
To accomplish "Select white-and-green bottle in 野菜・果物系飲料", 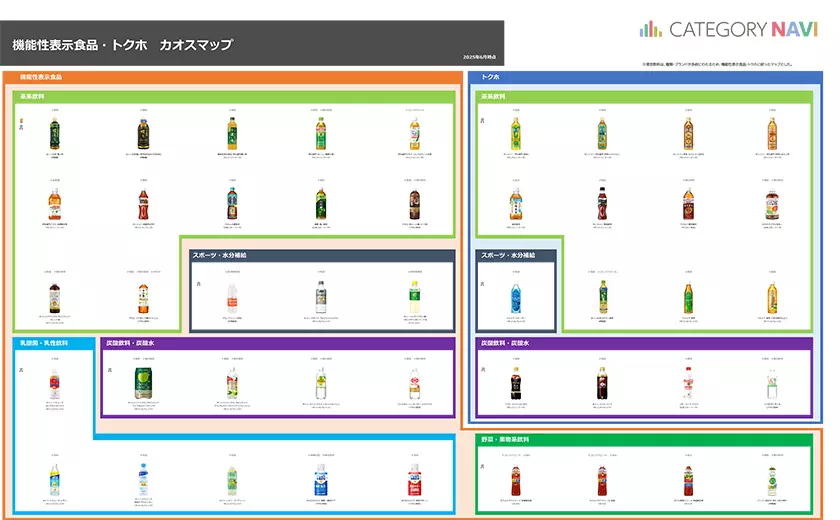I will [772, 481].
